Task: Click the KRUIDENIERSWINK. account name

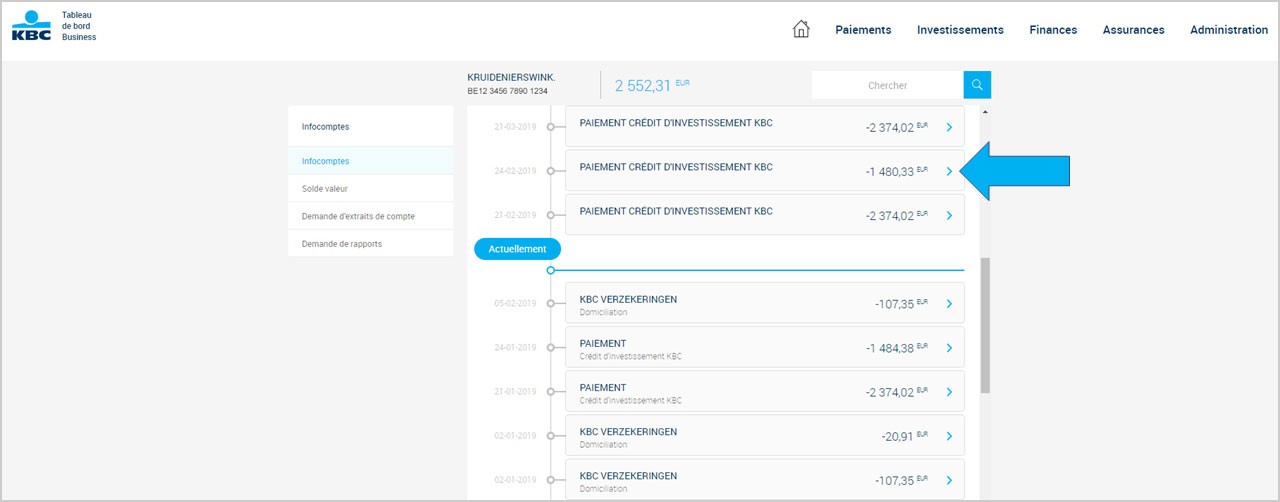Action: (511, 77)
